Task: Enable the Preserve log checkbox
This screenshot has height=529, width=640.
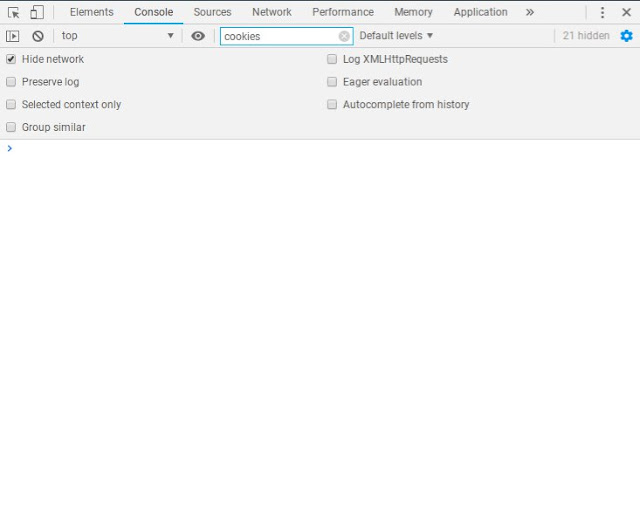Action: pos(12,82)
